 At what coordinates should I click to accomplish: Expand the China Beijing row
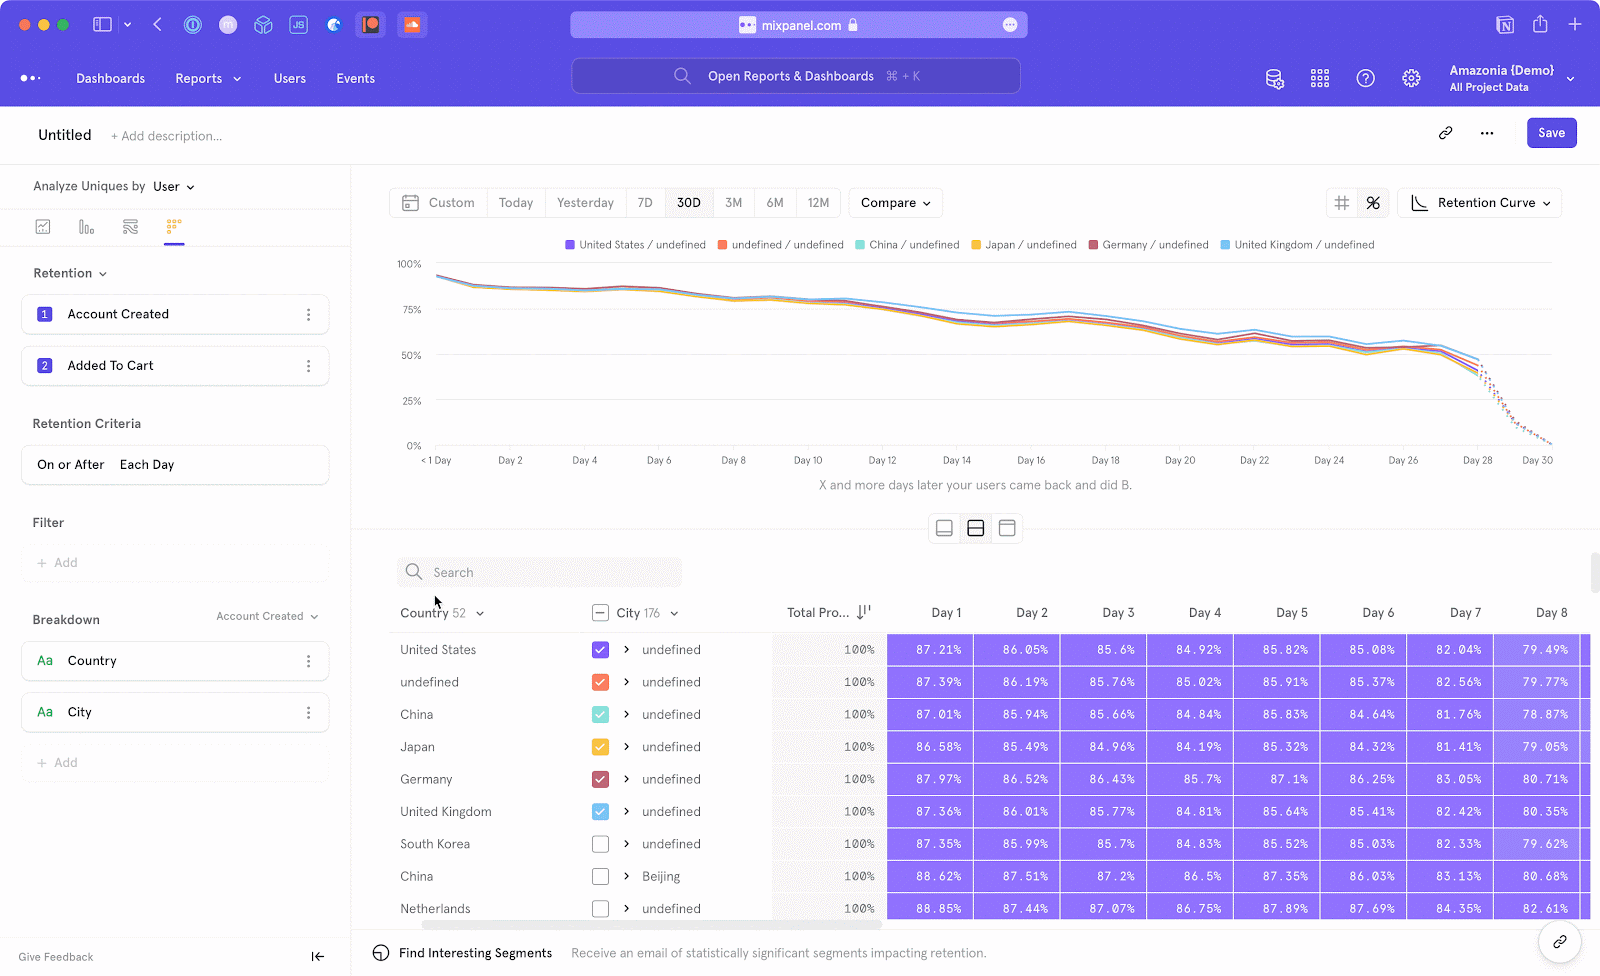click(x=626, y=876)
